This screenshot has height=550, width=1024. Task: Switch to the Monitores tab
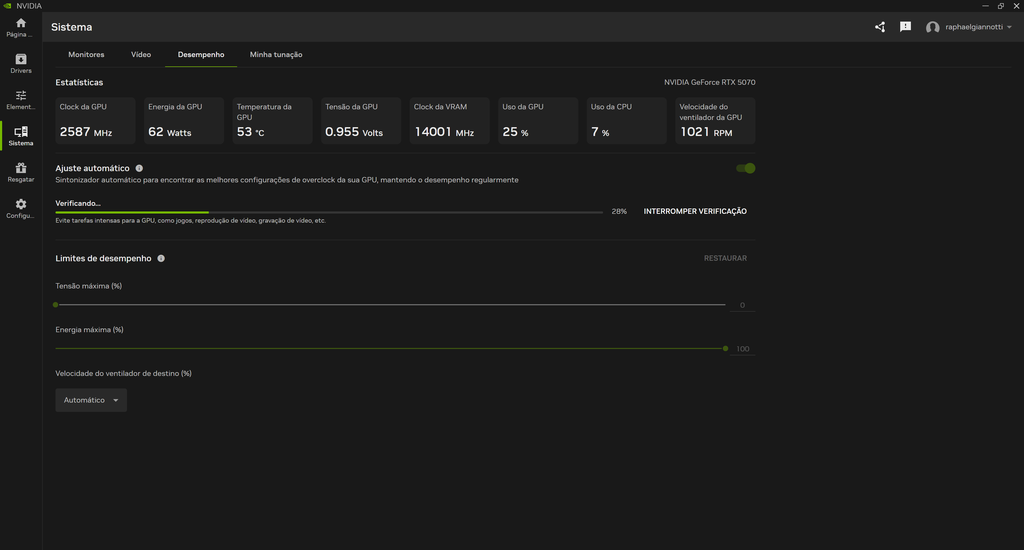[x=86, y=54]
